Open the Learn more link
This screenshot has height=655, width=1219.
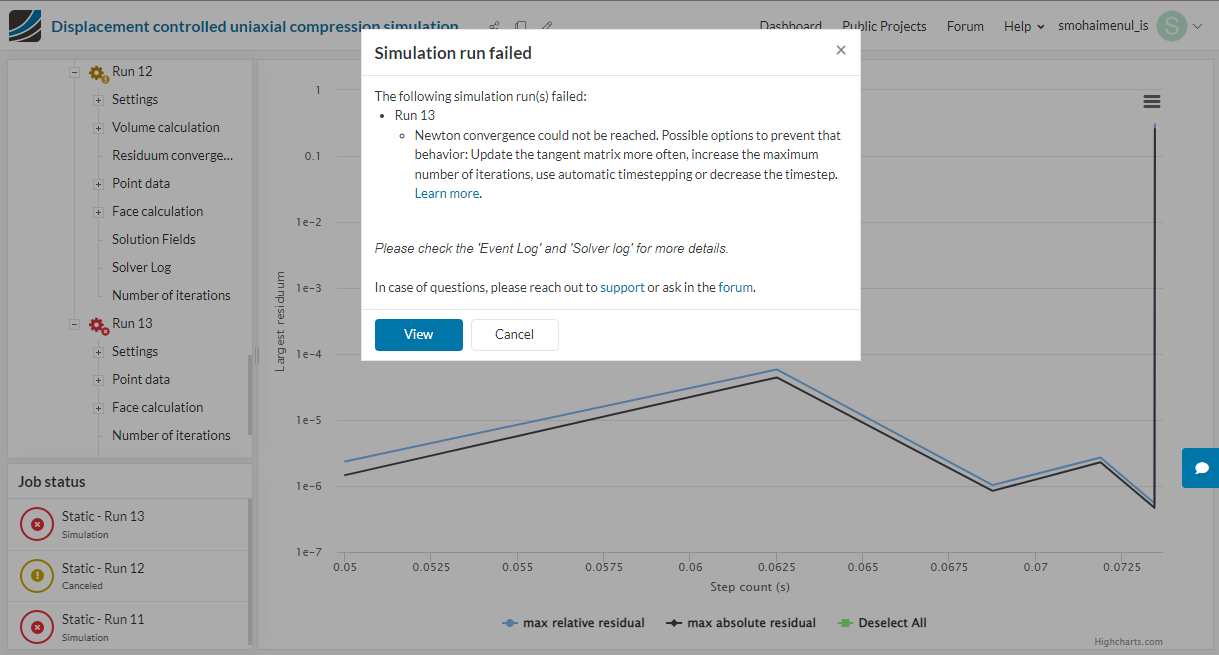click(x=446, y=194)
